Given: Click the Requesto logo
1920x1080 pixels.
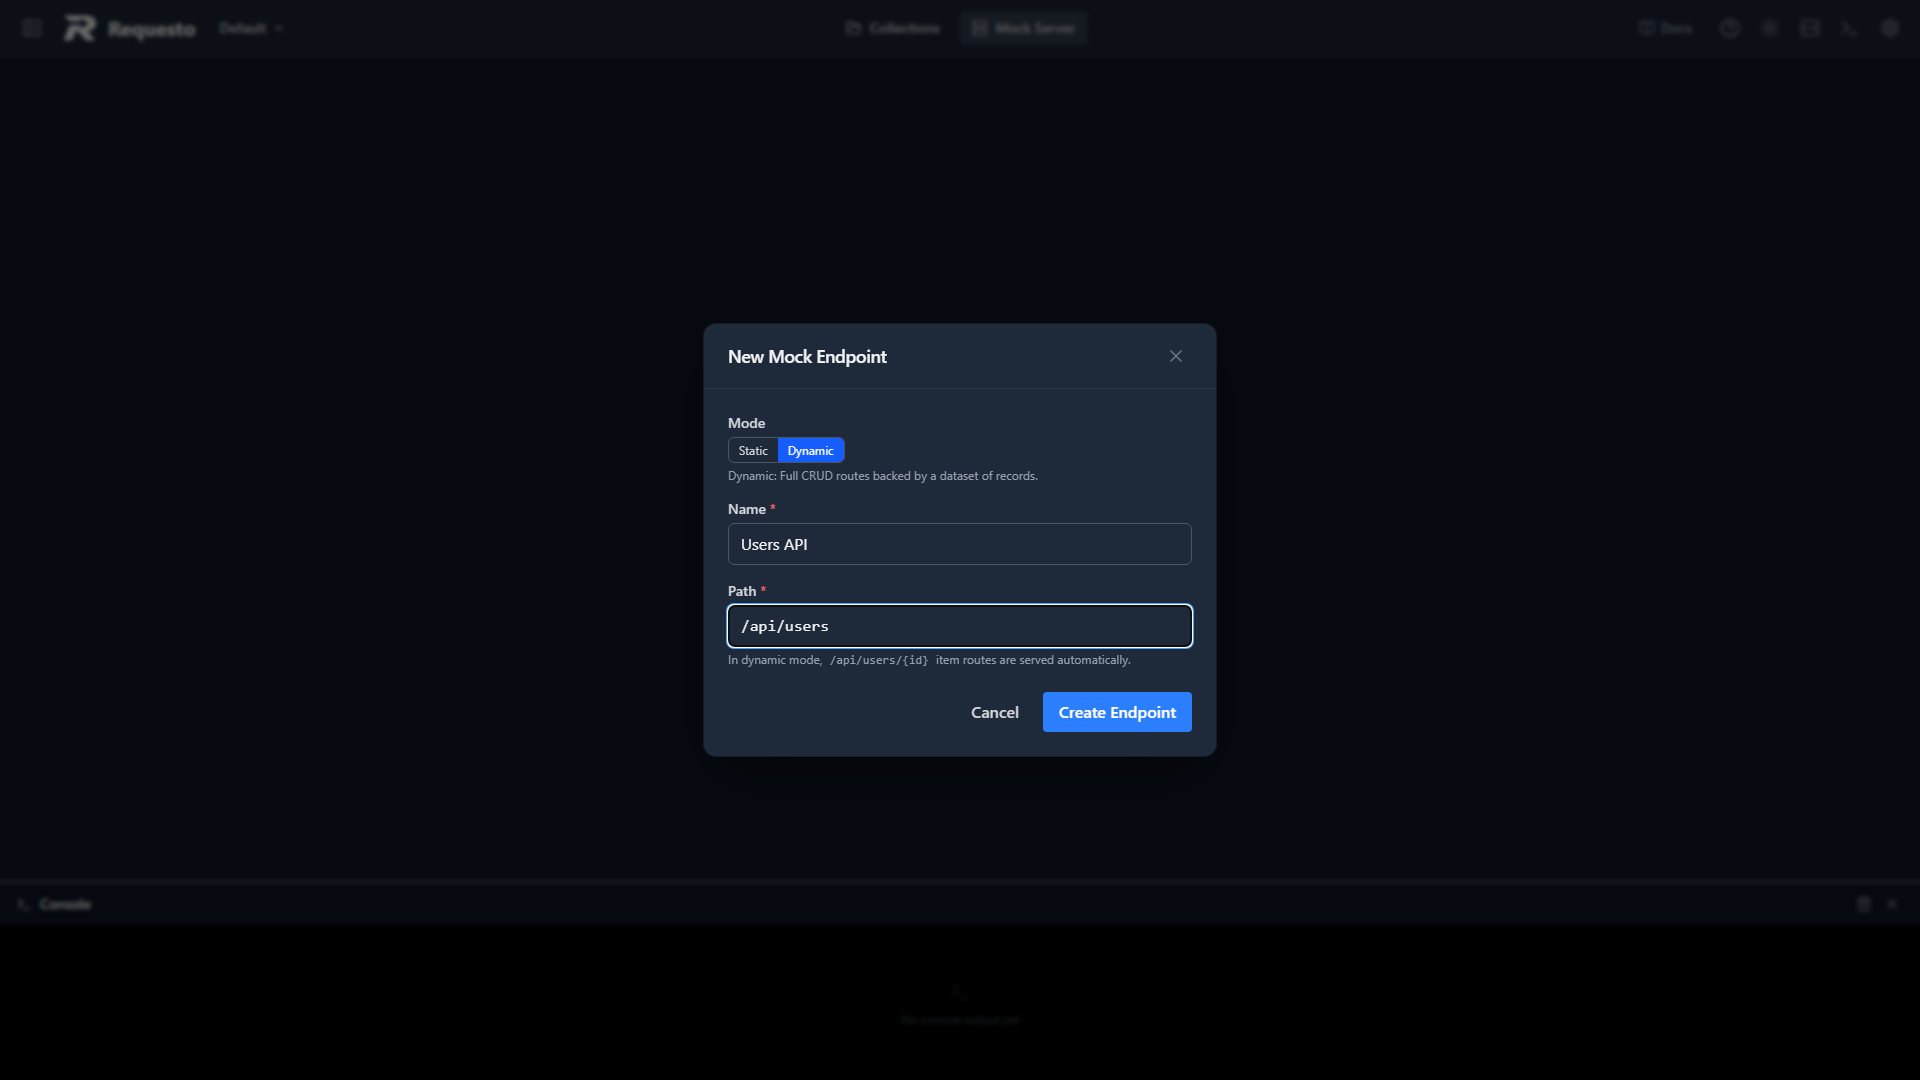Looking at the screenshot, I should tap(130, 28).
